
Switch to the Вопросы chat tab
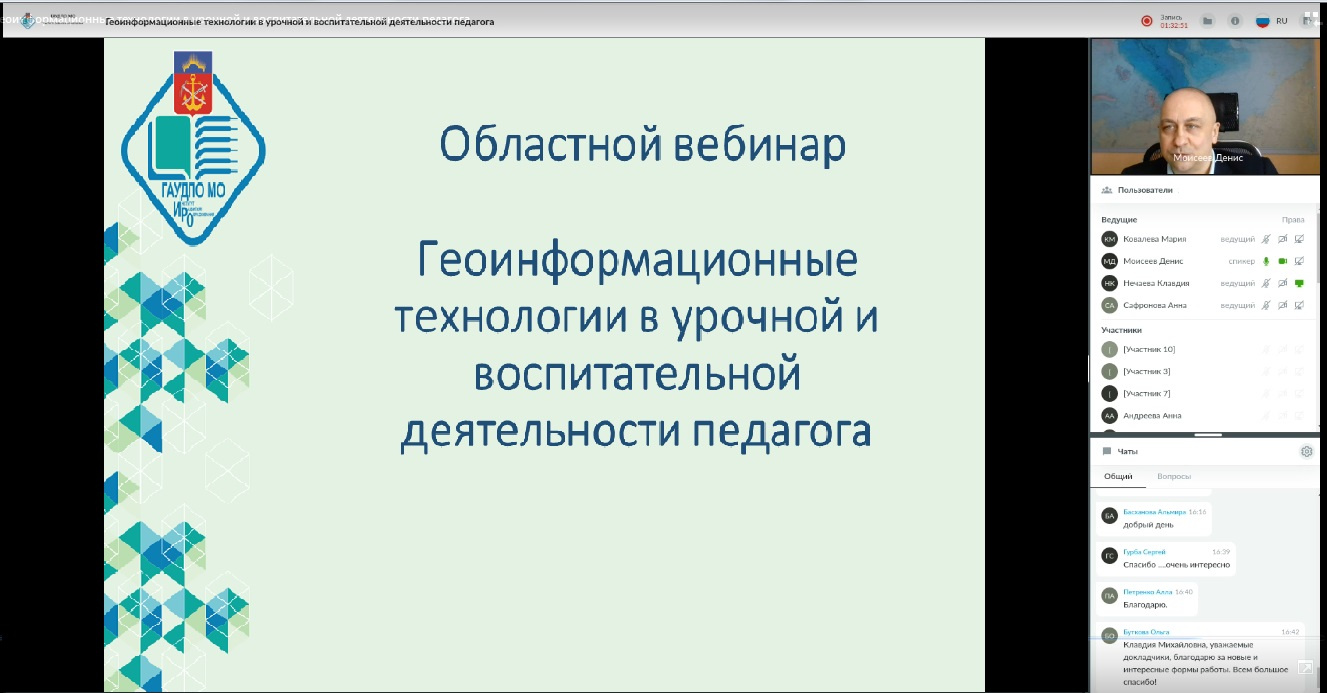[x=1174, y=476]
